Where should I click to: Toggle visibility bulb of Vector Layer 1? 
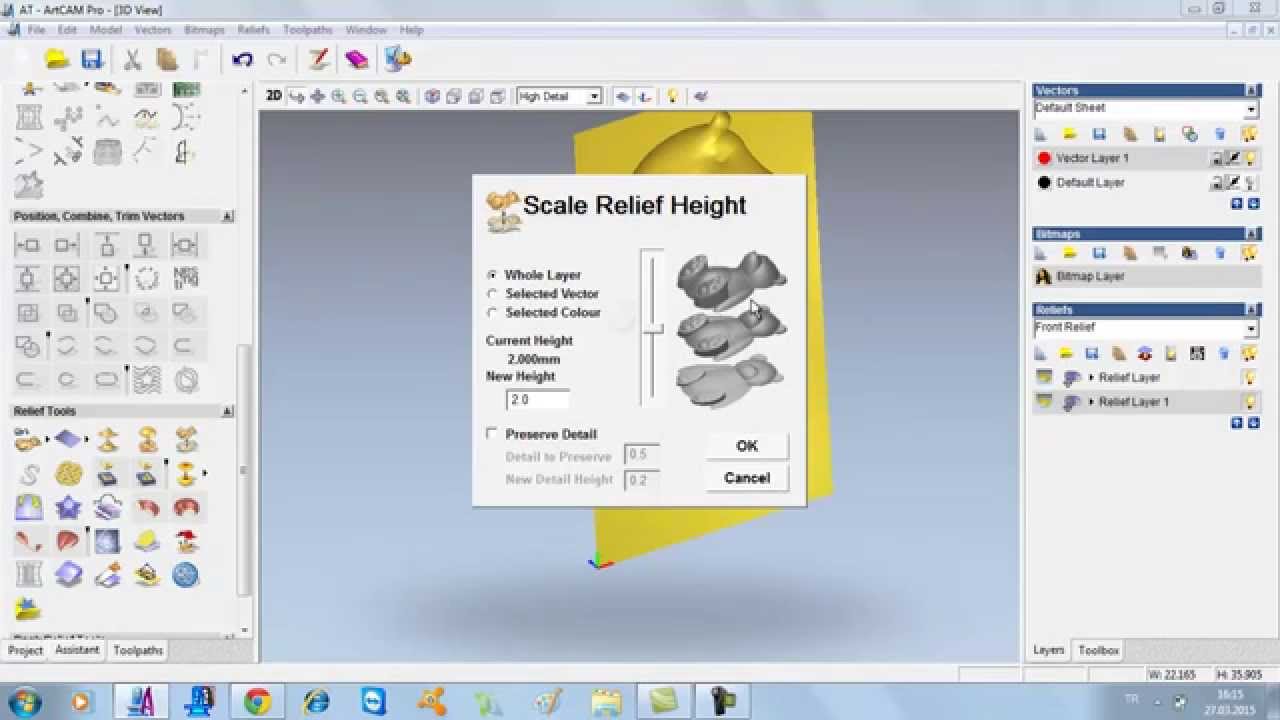[1250, 158]
